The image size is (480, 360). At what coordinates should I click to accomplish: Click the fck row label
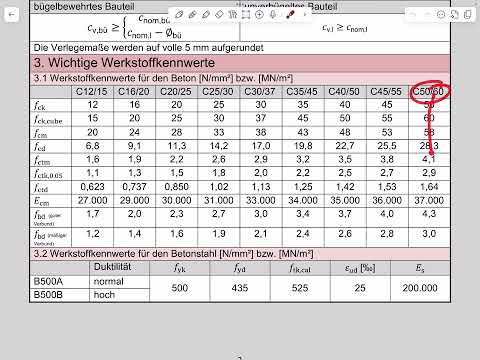coord(40,106)
